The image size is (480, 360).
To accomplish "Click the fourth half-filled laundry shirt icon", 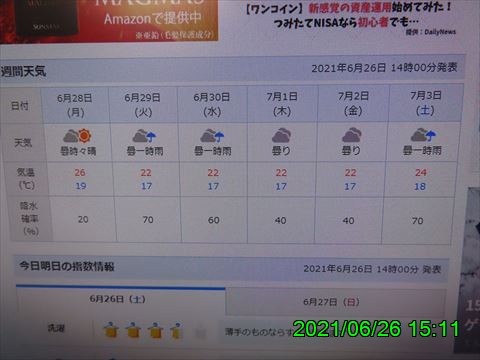I will point(176,331).
